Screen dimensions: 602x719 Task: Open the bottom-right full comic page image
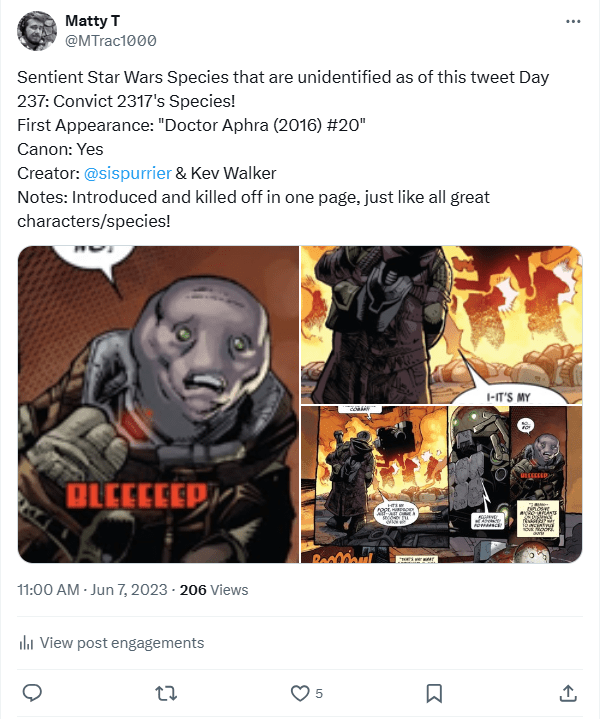point(442,484)
